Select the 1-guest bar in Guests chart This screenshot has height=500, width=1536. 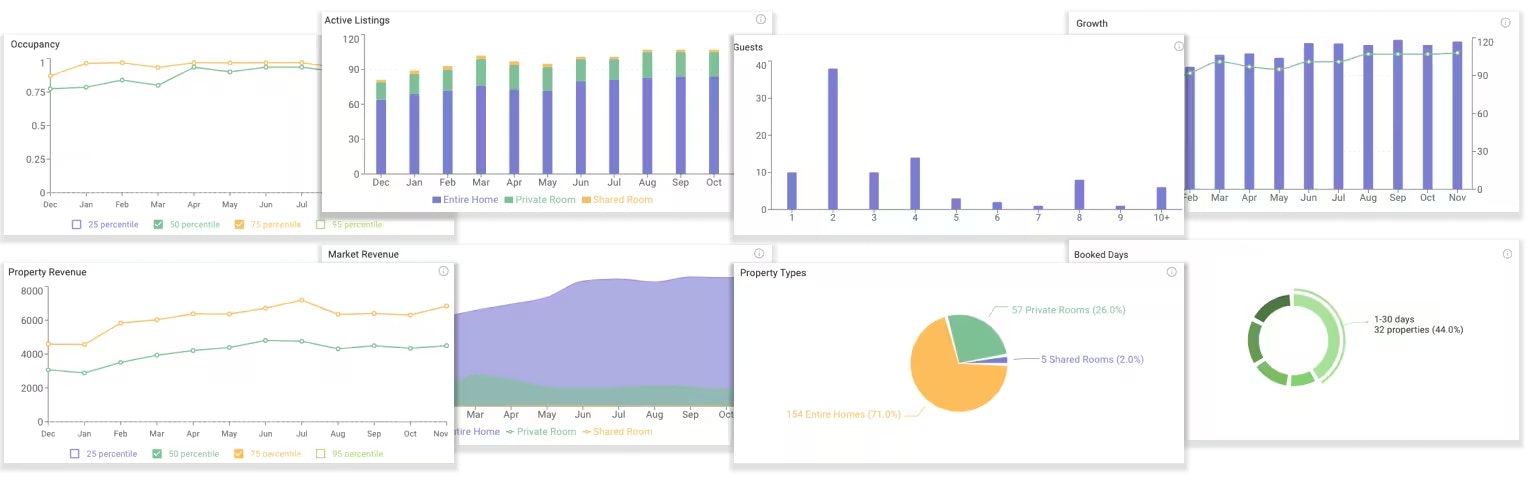point(792,191)
